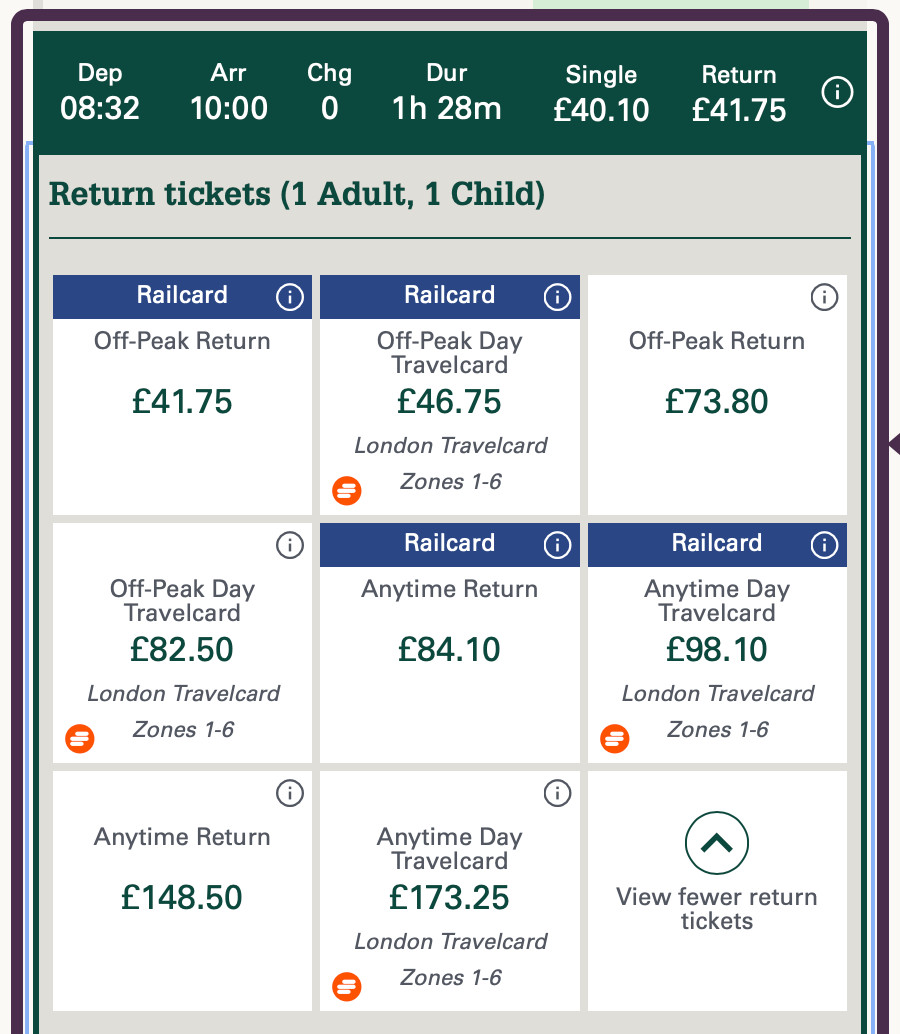Select the £84.10 Anytime Return fare
This screenshot has height=1034, width=900.
click(449, 650)
